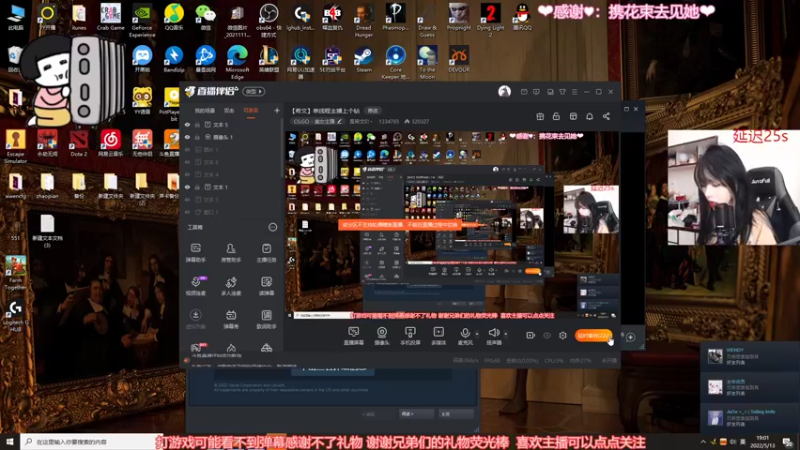Show hidden 图片 1 source with eye icon
The height and width of the screenshot is (450, 800).
187,149
